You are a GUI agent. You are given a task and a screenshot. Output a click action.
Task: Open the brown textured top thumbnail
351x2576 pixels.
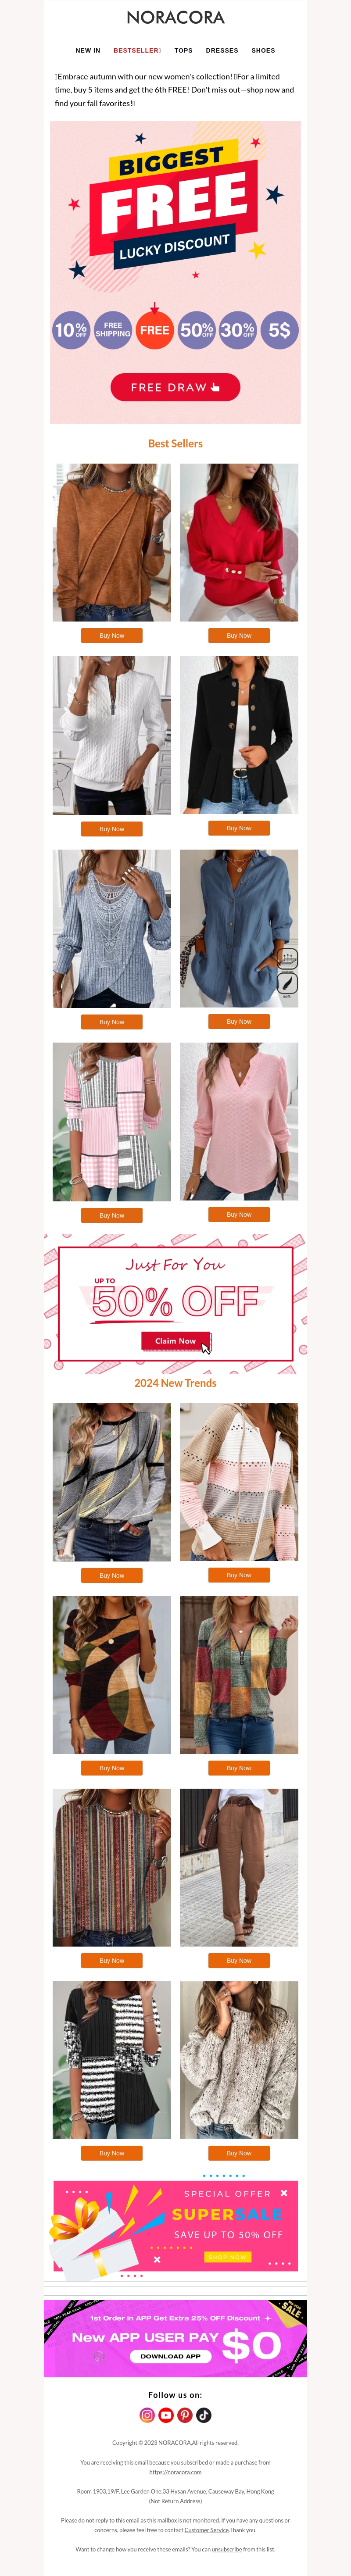coord(112,542)
